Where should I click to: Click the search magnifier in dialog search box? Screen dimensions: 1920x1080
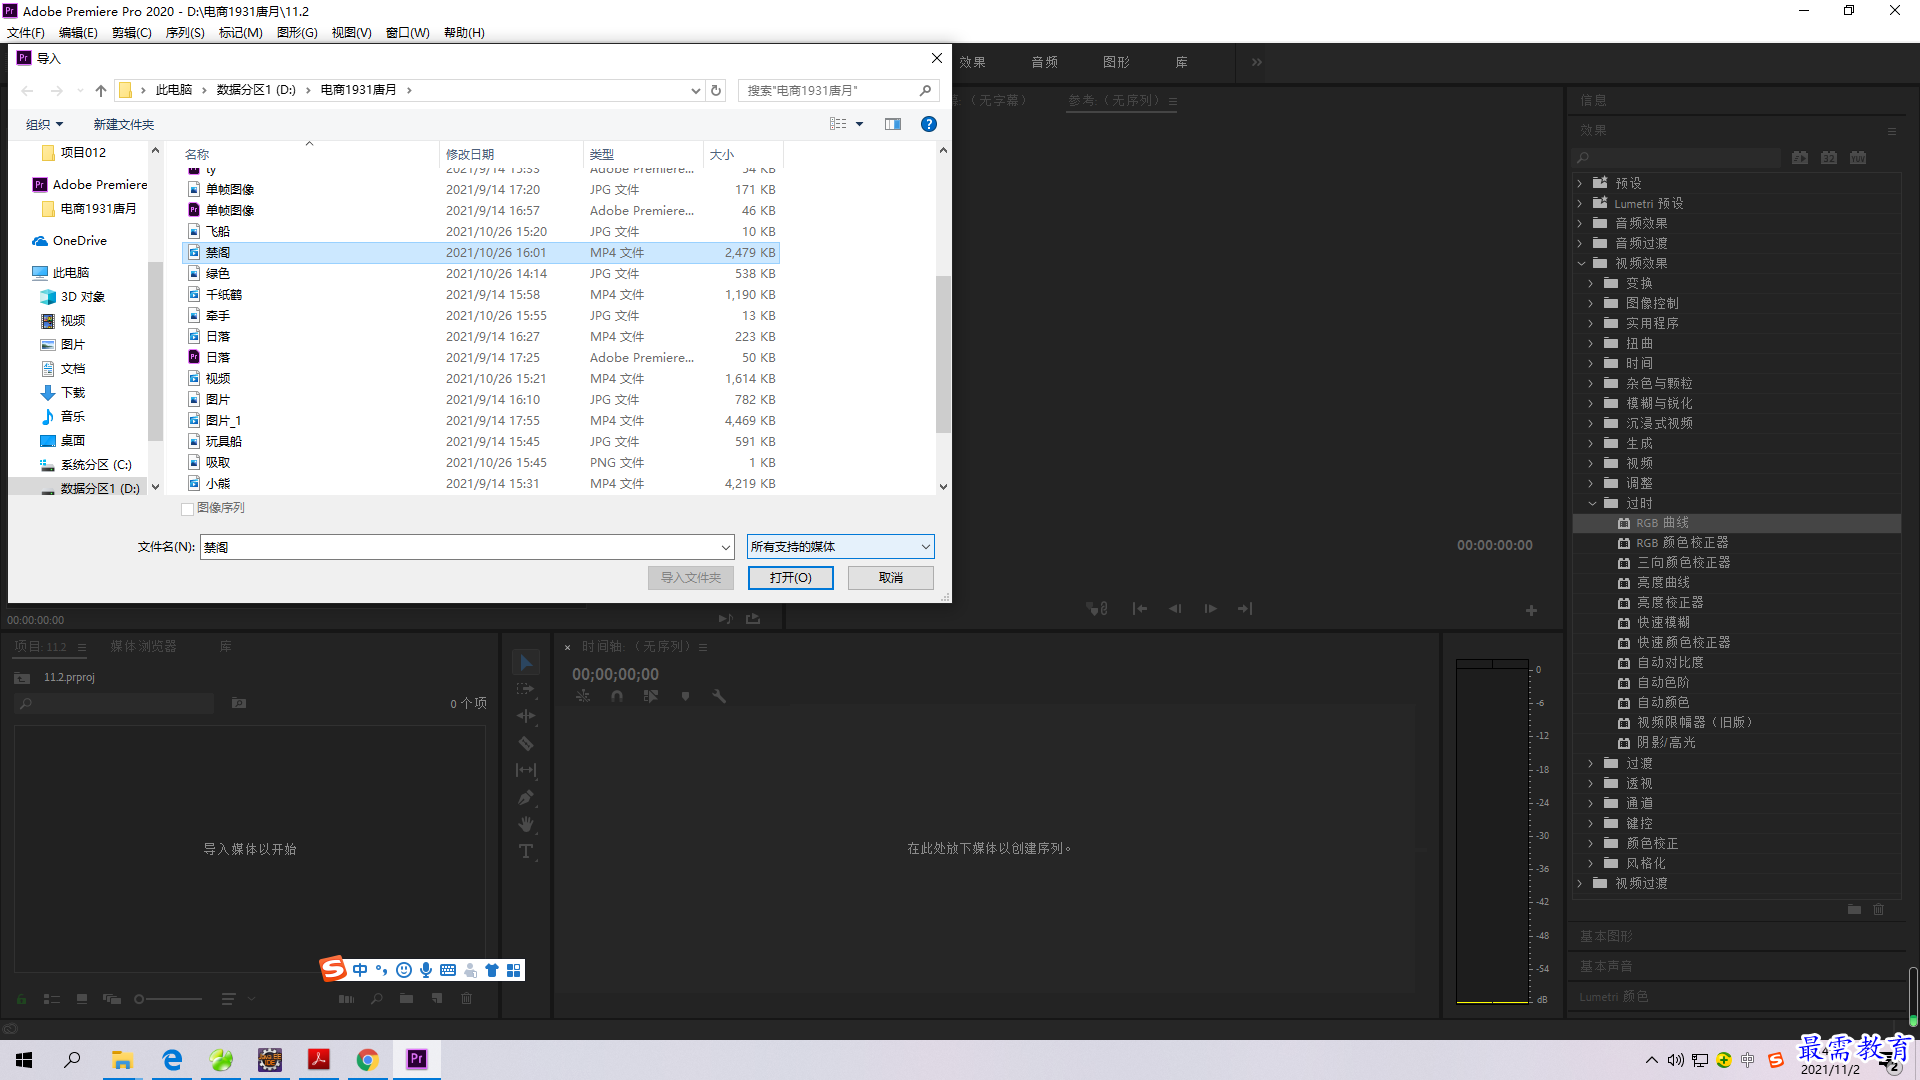926,90
